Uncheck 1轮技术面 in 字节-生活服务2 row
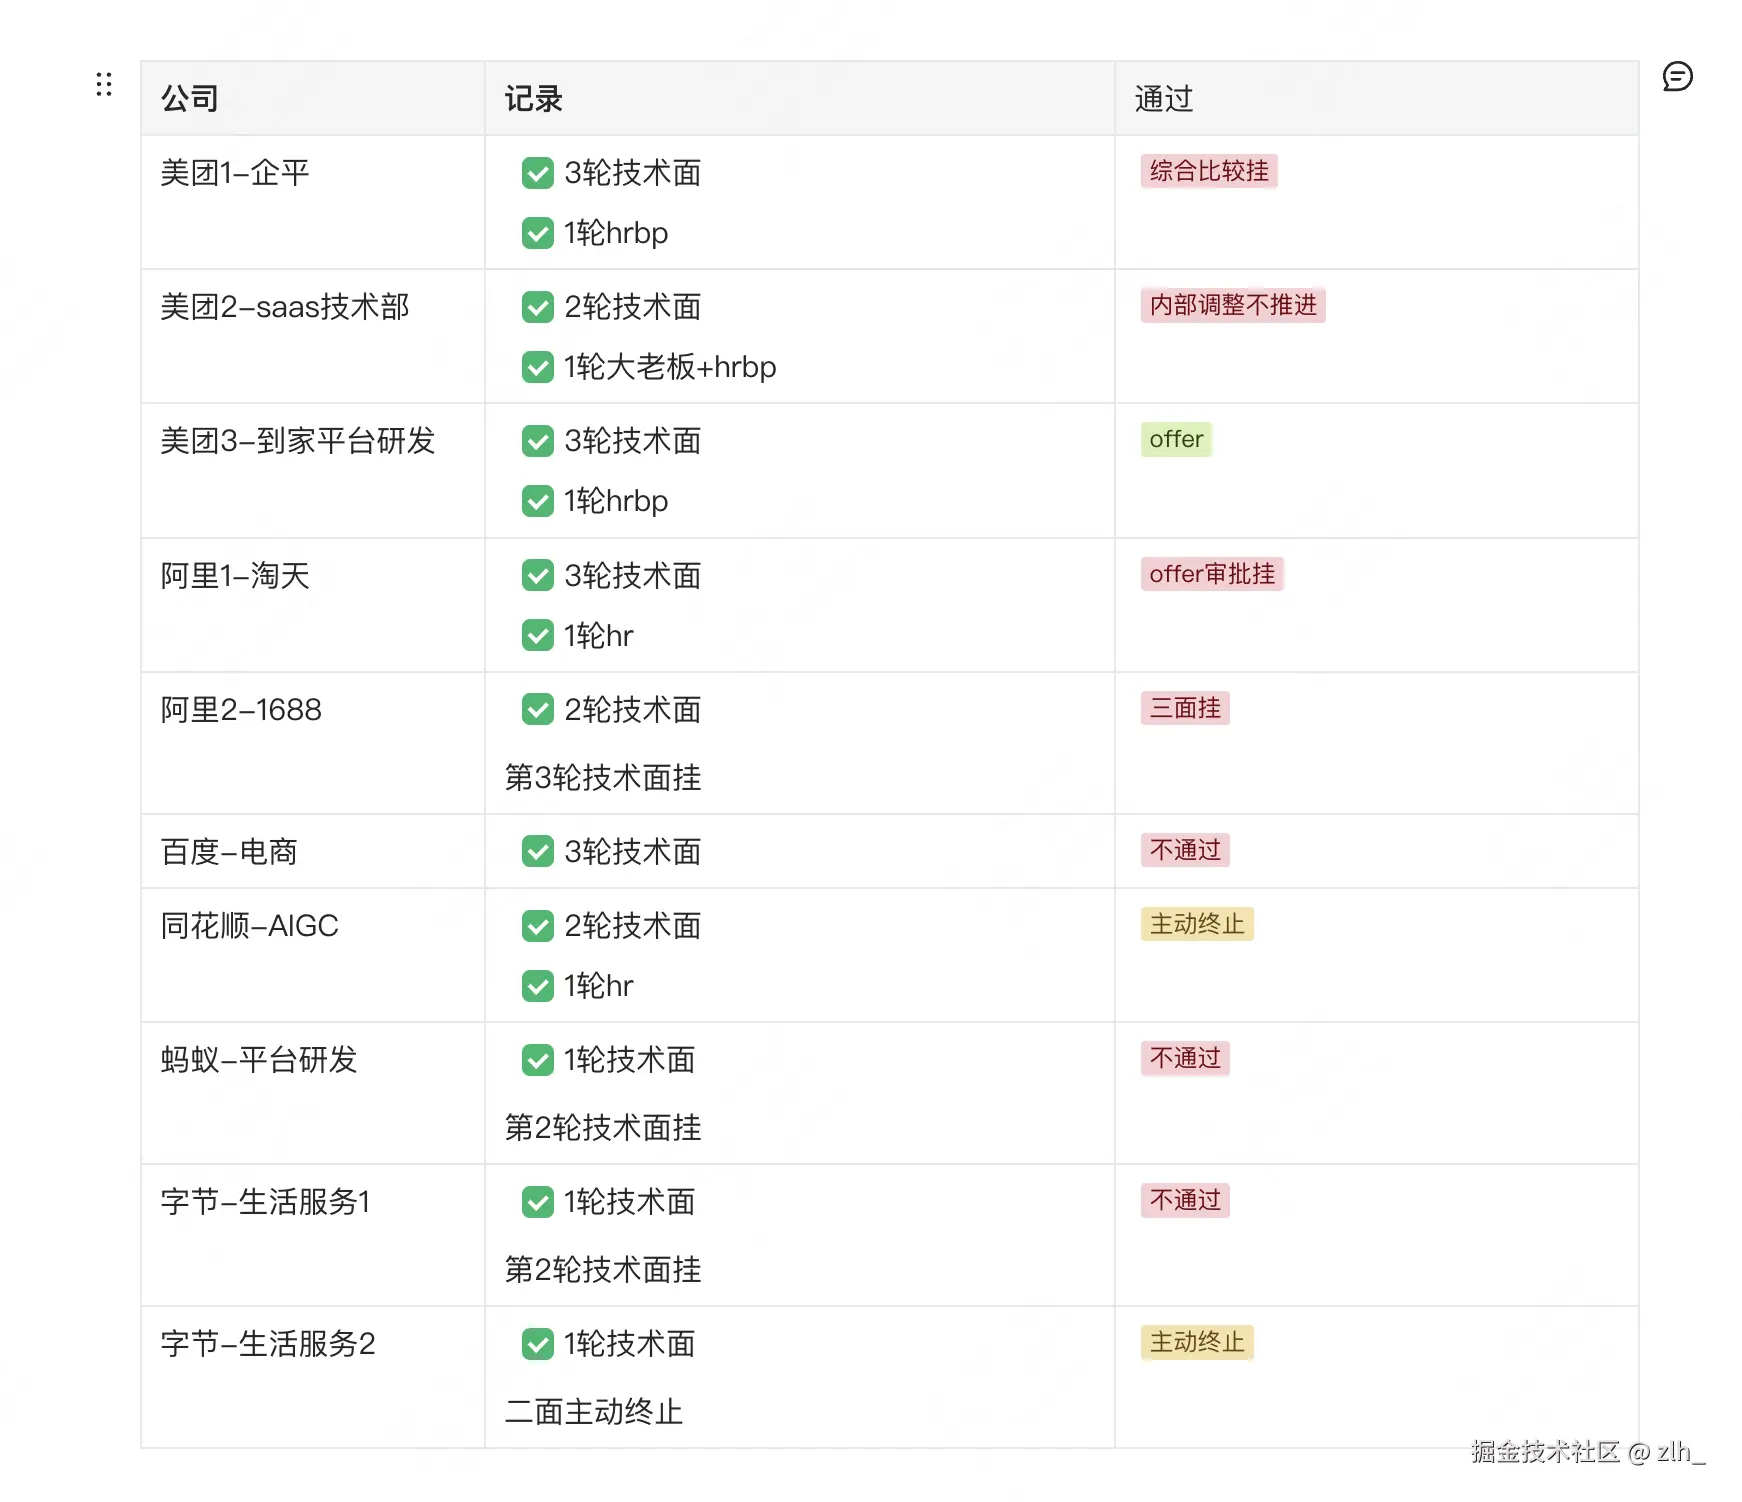 pos(538,1343)
